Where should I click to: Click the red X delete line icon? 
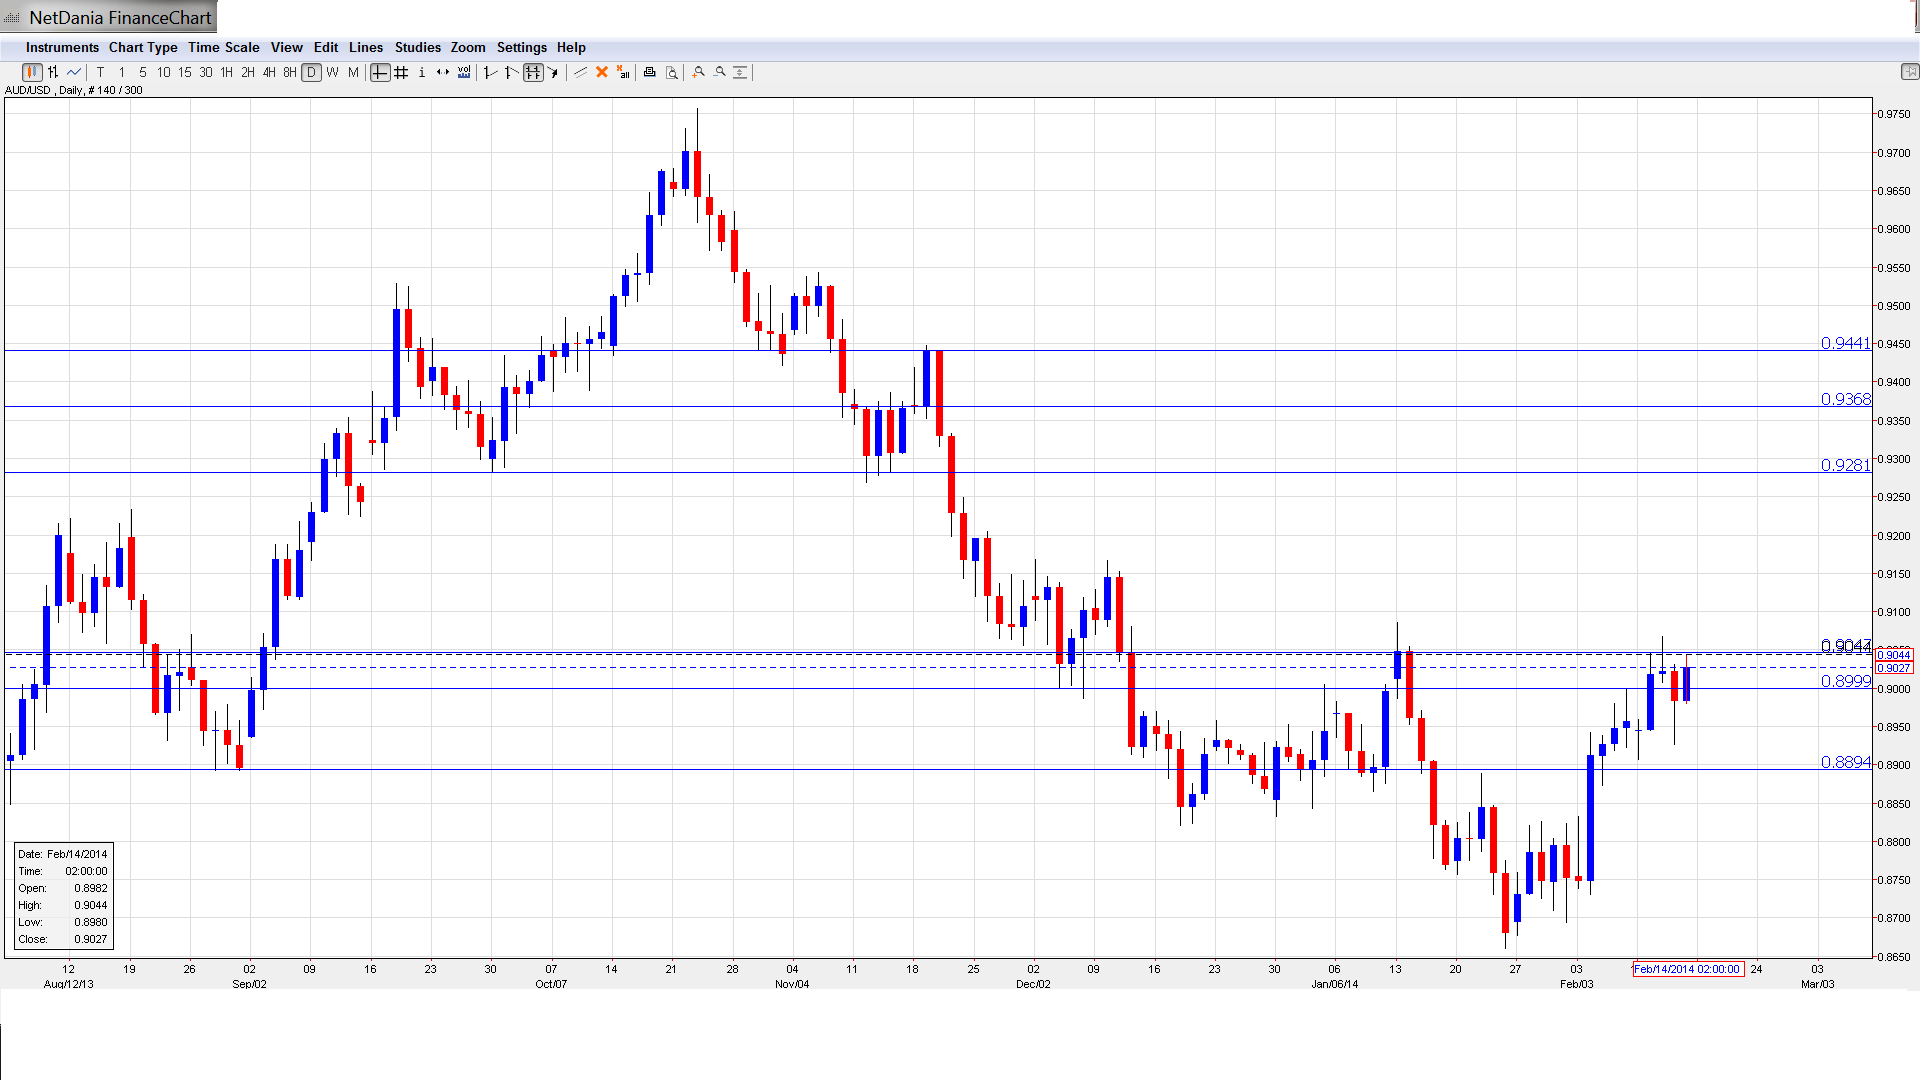(602, 72)
